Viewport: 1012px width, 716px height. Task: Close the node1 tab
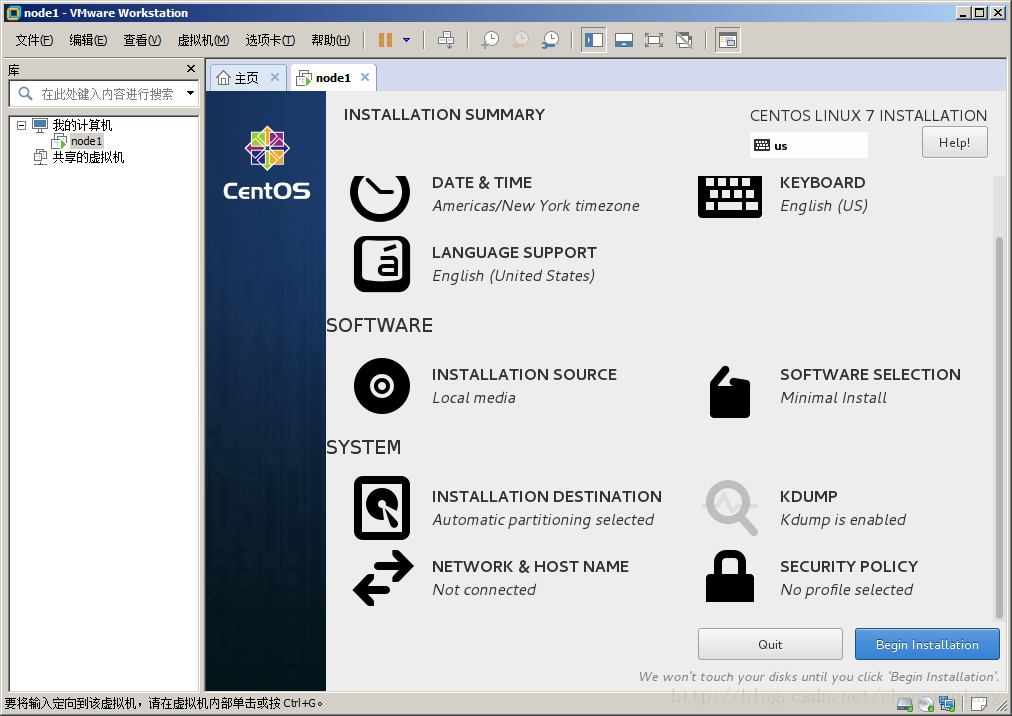click(x=365, y=77)
